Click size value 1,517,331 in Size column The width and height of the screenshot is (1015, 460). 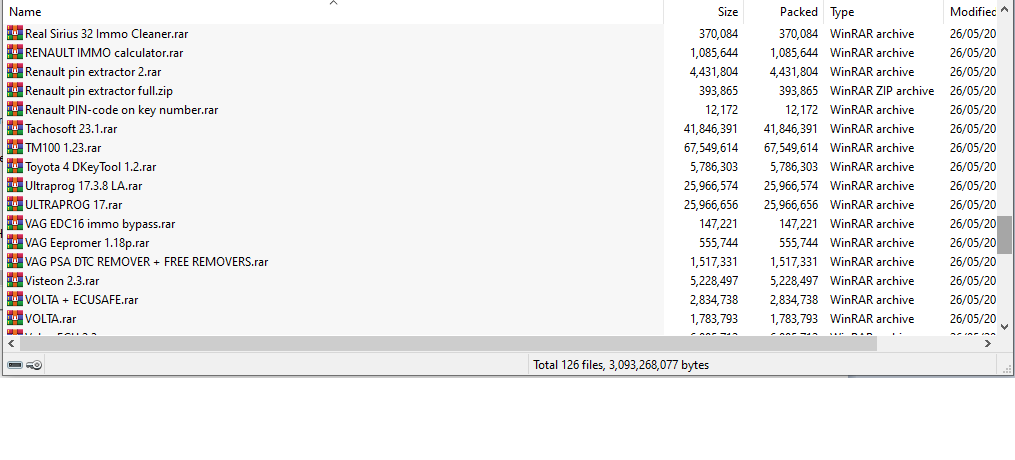coord(713,262)
